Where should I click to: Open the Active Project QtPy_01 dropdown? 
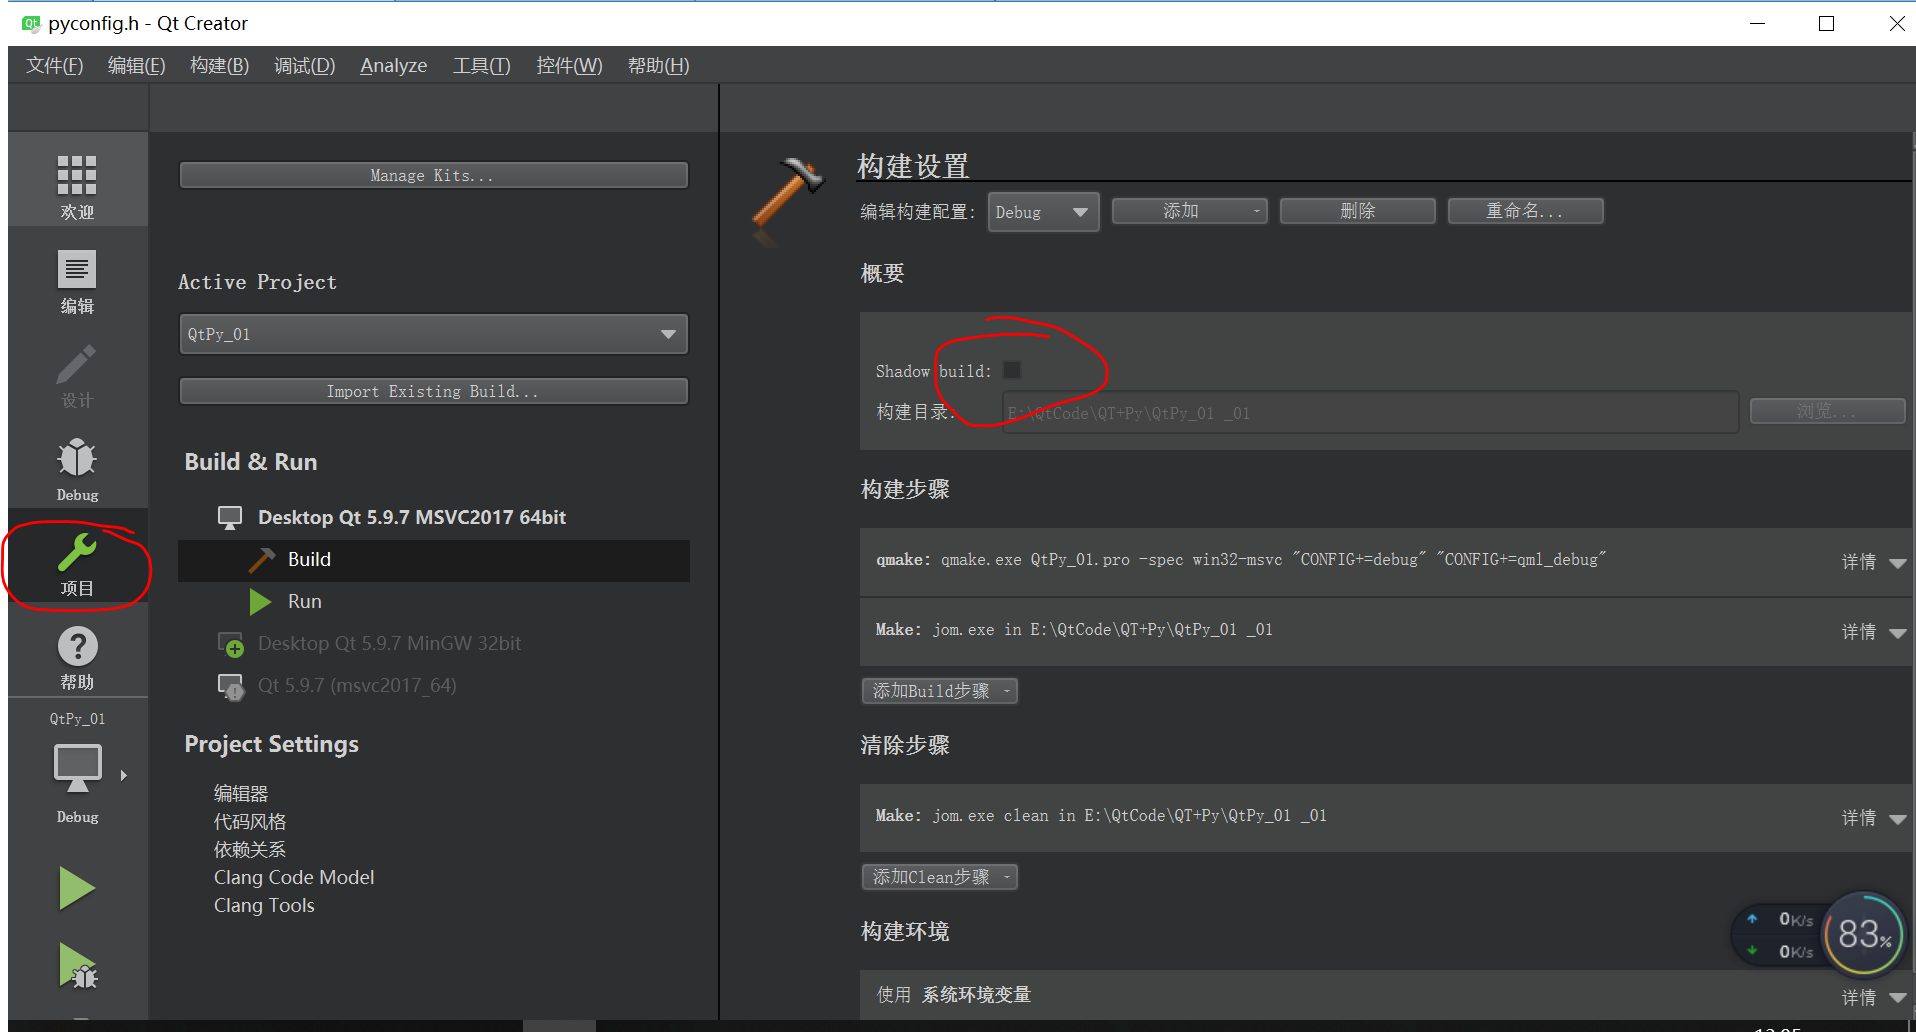[434, 334]
